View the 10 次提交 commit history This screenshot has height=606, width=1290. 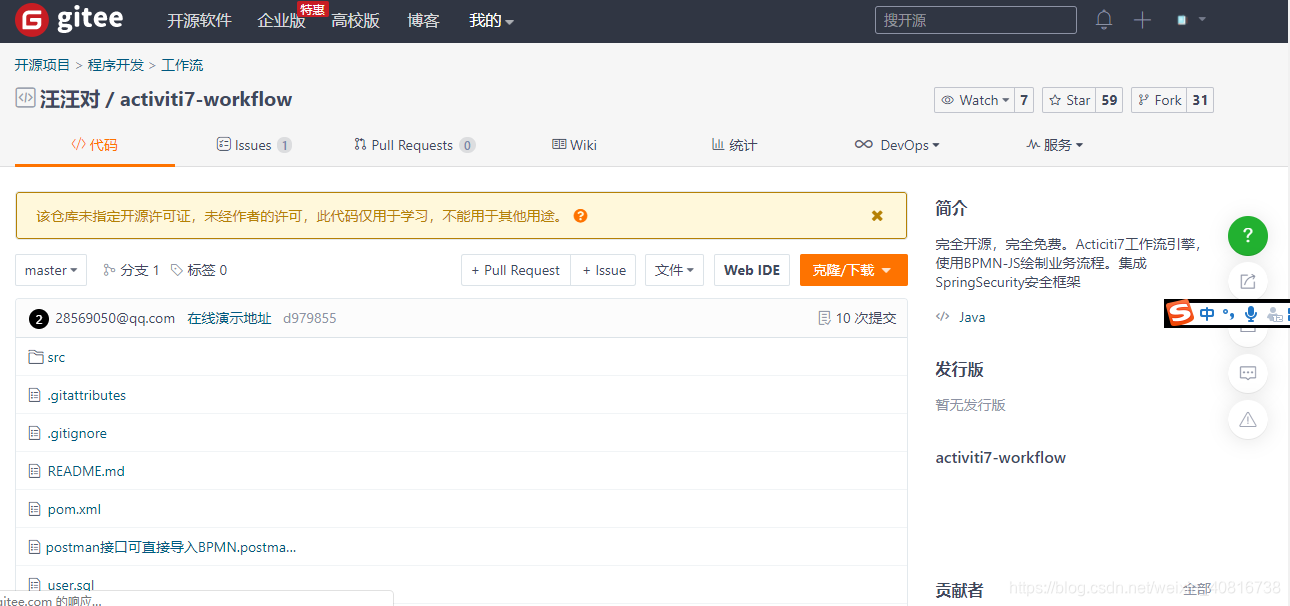tap(857, 318)
